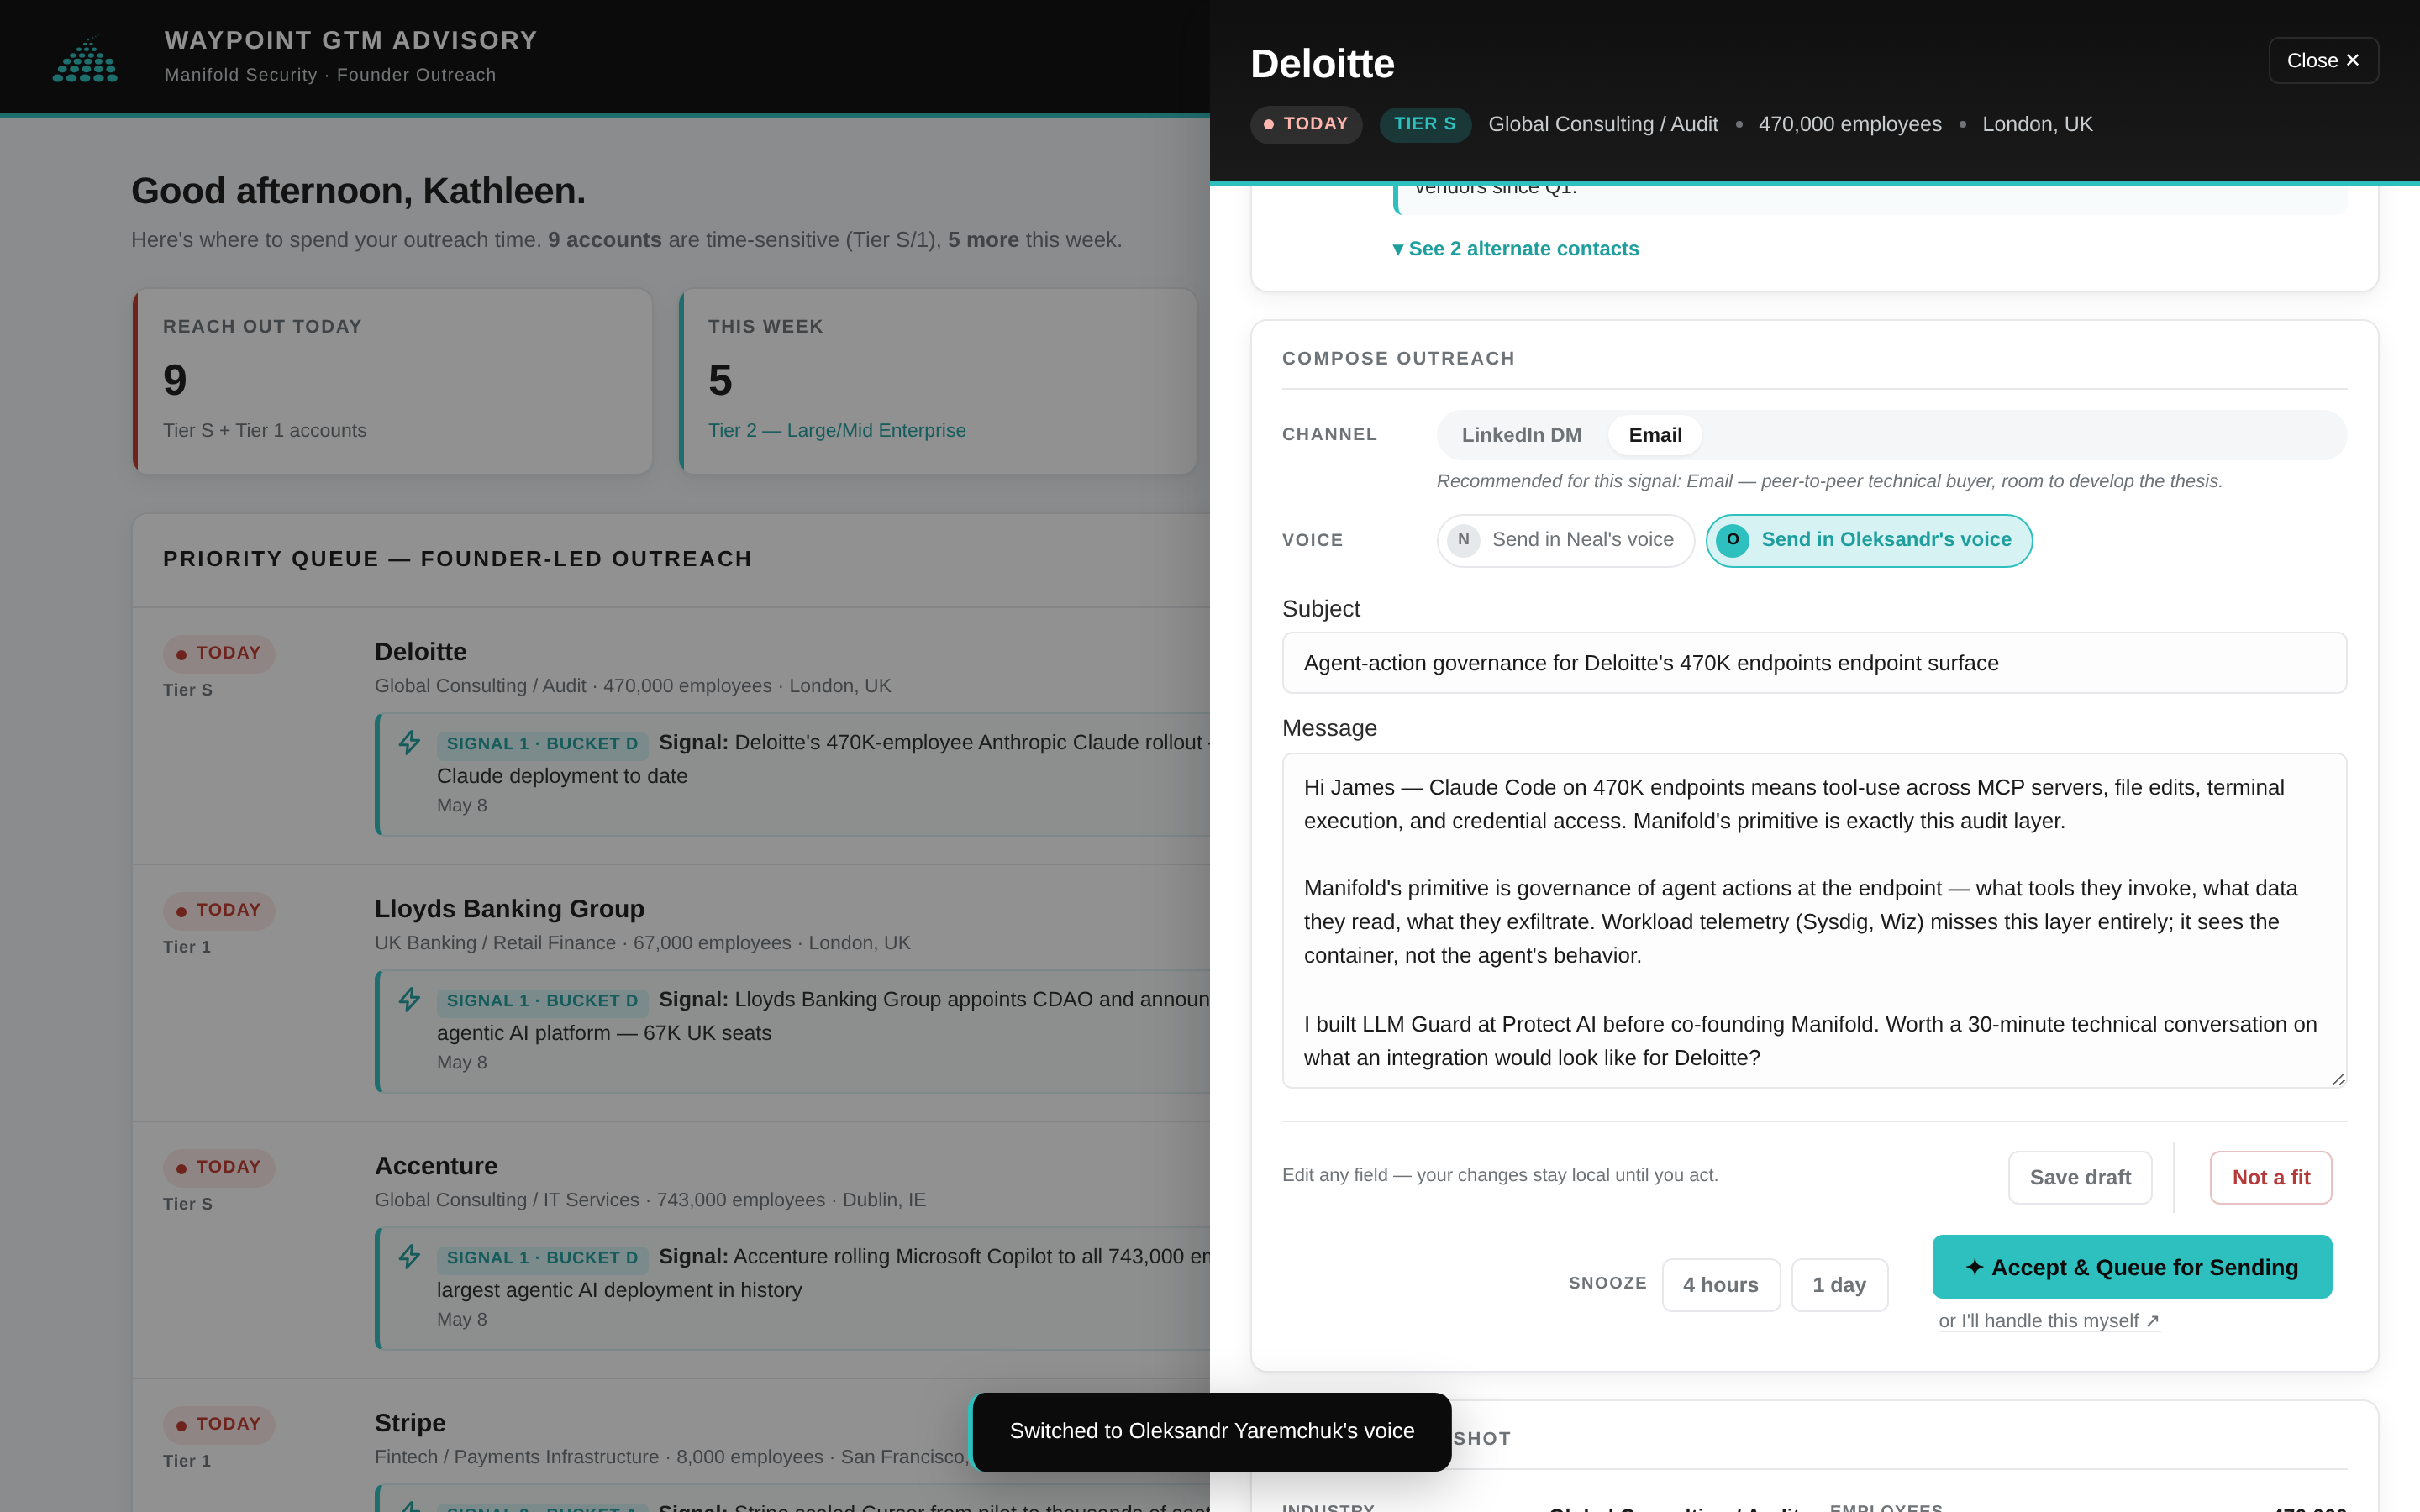Viewport: 2420px width, 1512px height.
Task: Click the Priority Queue heading
Action: coord(457,559)
